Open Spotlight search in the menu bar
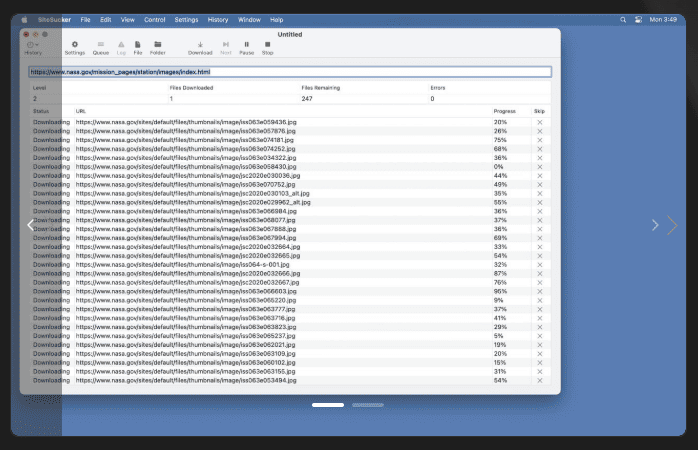Screen dimensions: 698x450 [623, 20]
